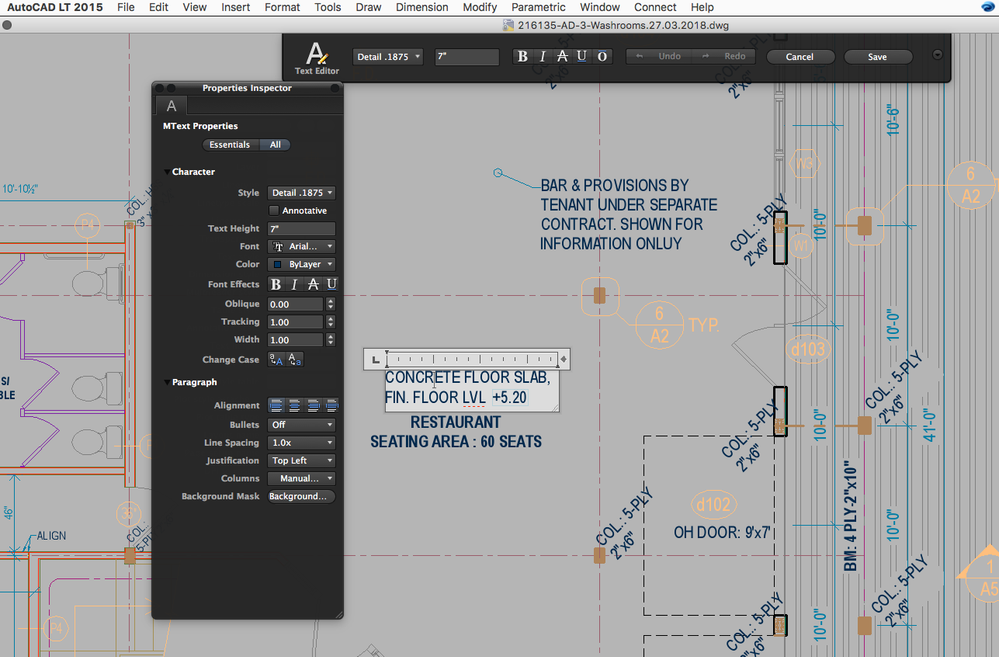Screen dimensions: 999x657
Task: Open the Font dropdown showing Arial
Action: point(301,246)
